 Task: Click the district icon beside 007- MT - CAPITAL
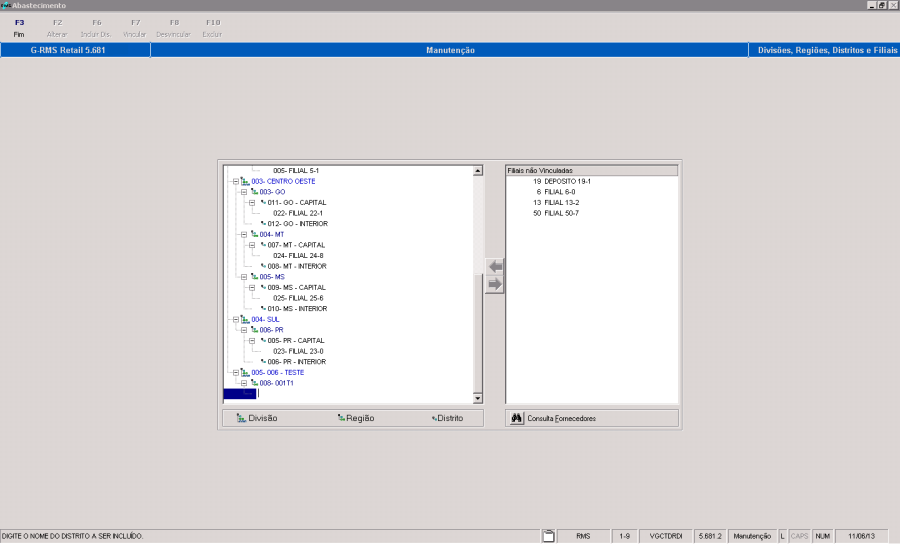[263, 245]
